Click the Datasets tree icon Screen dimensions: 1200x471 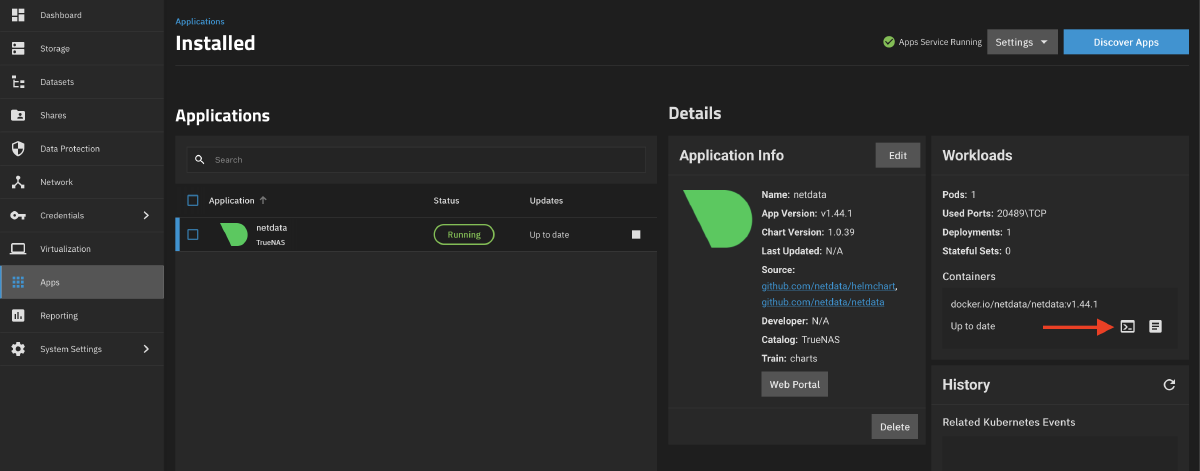click(17, 82)
